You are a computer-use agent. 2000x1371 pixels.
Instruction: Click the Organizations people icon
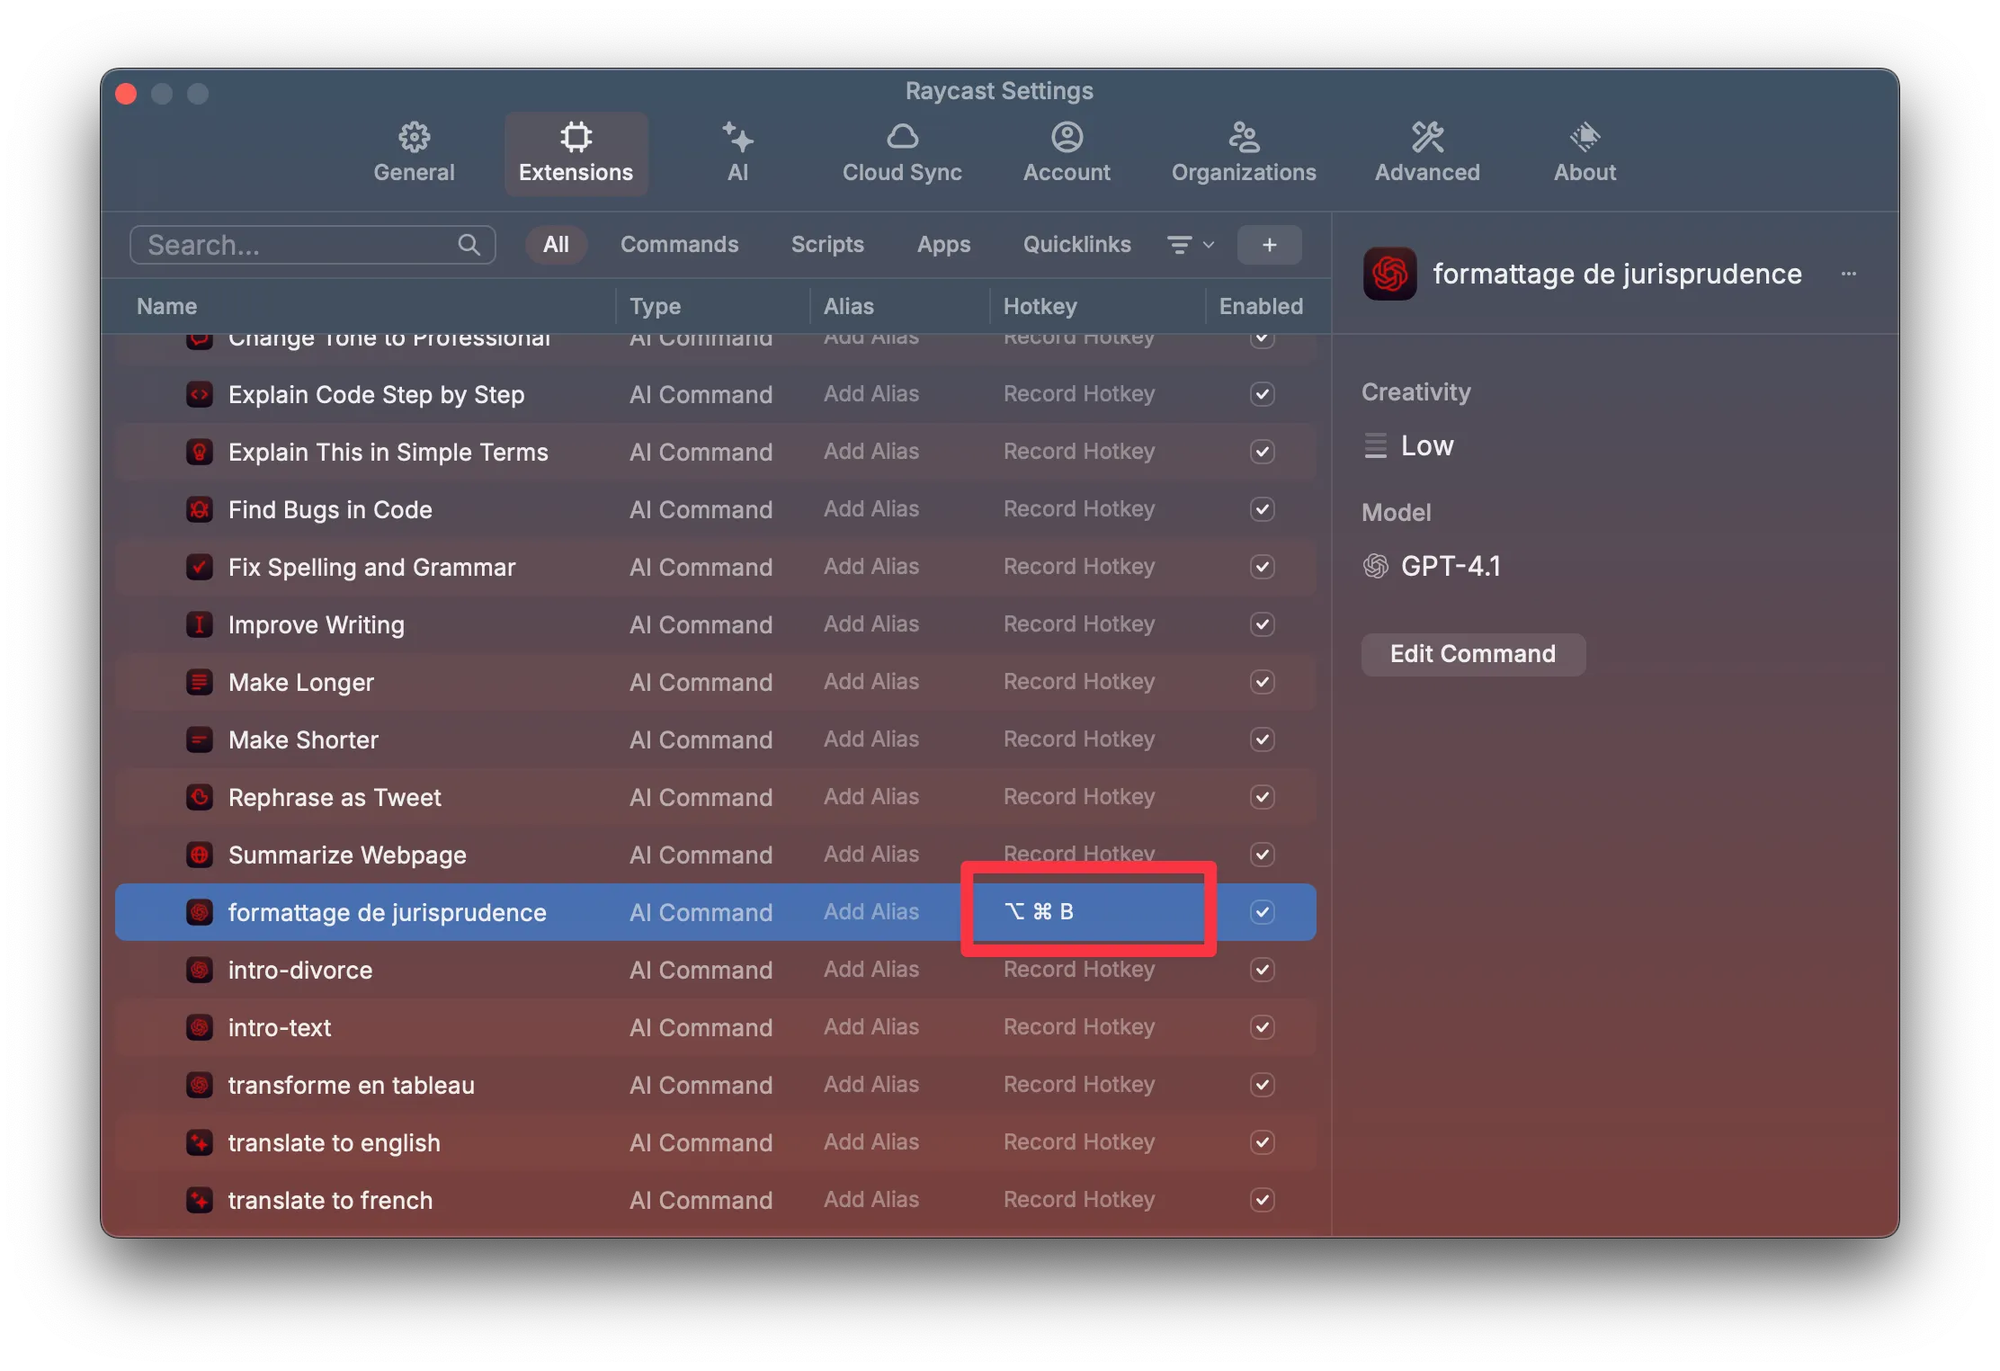pyautogui.click(x=1243, y=137)
